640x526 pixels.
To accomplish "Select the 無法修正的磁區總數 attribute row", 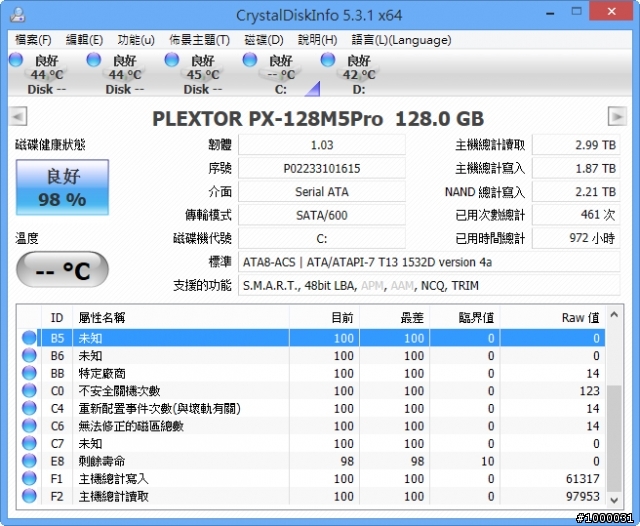I will (x=311, y=426).
